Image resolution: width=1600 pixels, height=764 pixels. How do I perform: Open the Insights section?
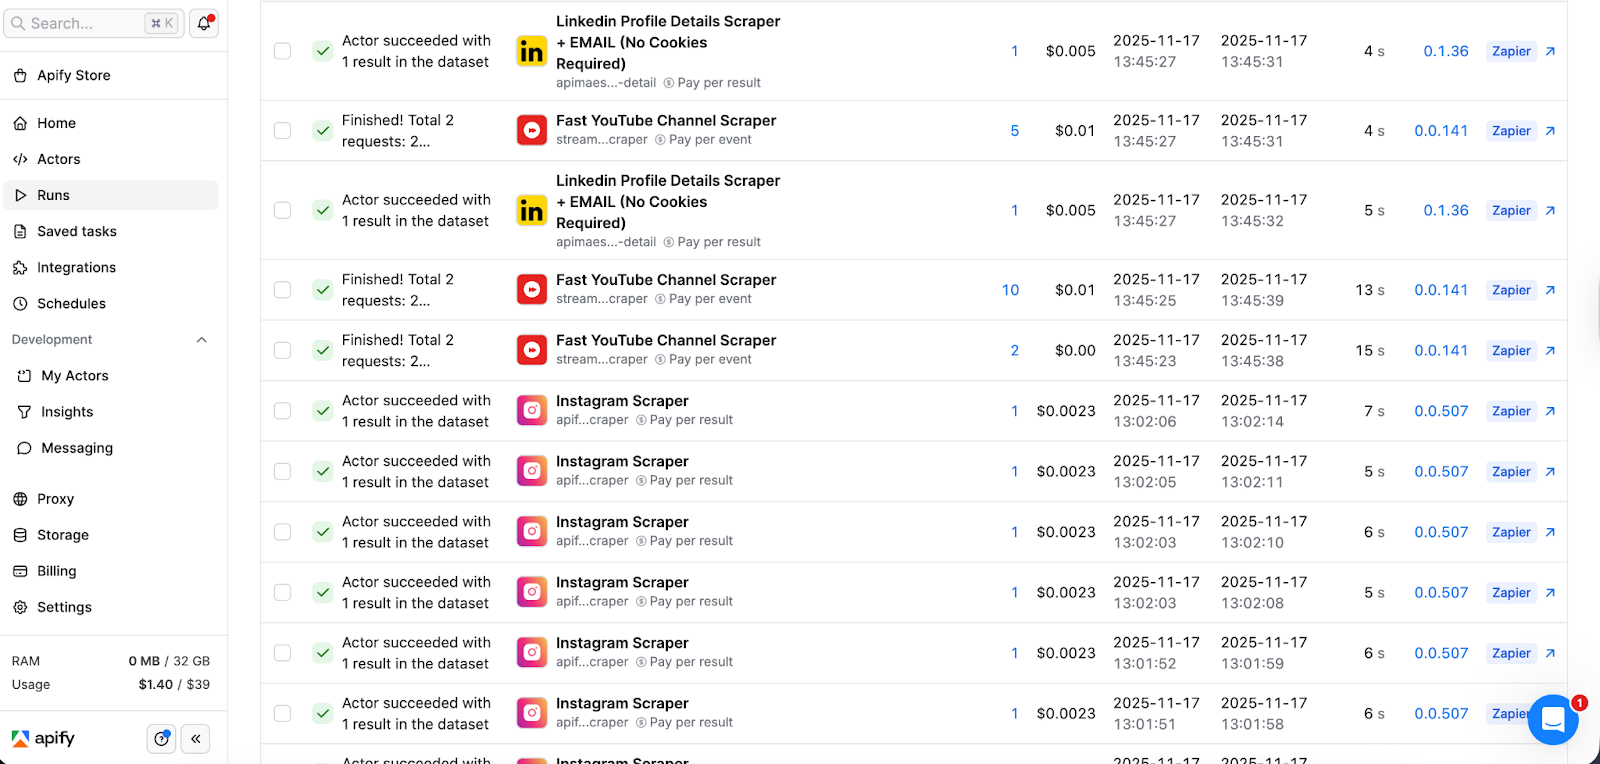[x=67, y=412]
